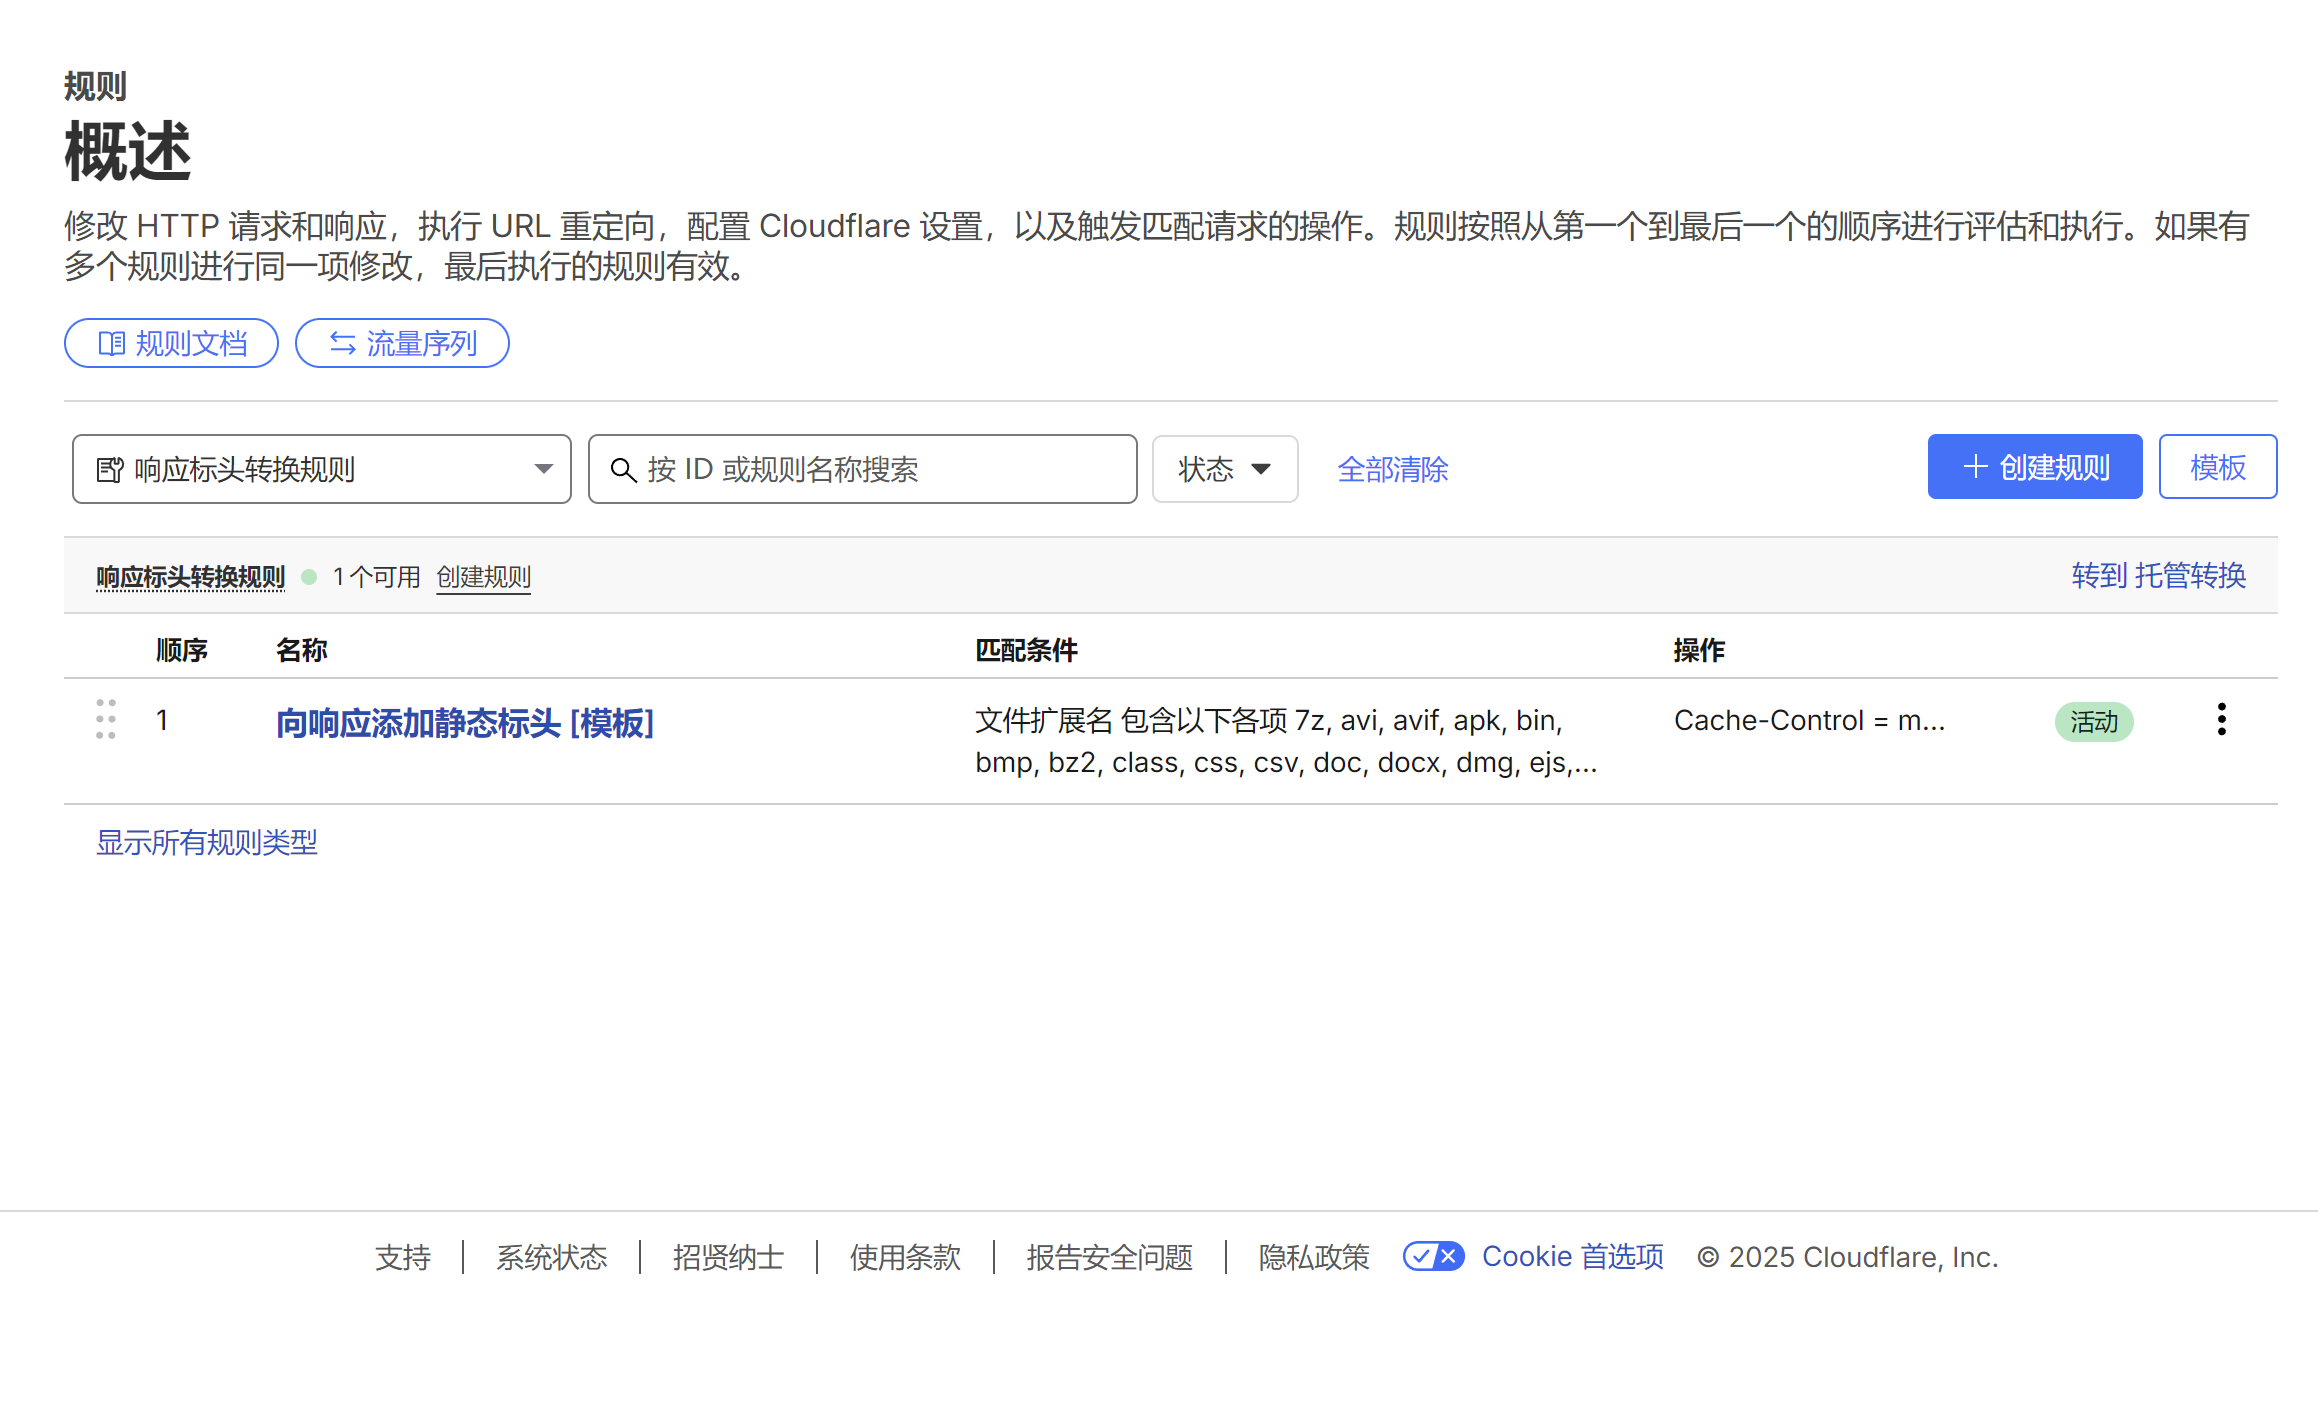Click the green available status dot
The image size is (2318, 1406).
pos(310,577)
